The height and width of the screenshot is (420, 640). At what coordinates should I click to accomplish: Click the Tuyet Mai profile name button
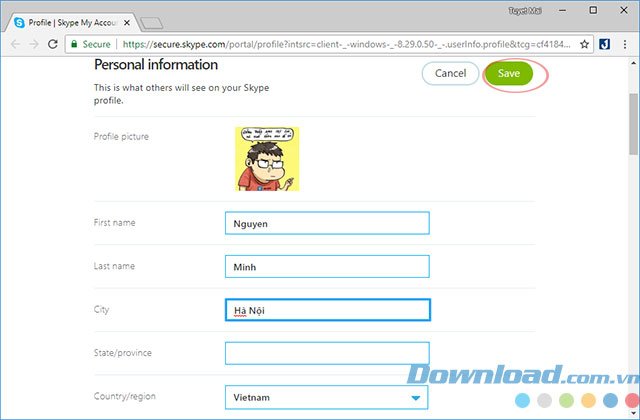(525, 11)
